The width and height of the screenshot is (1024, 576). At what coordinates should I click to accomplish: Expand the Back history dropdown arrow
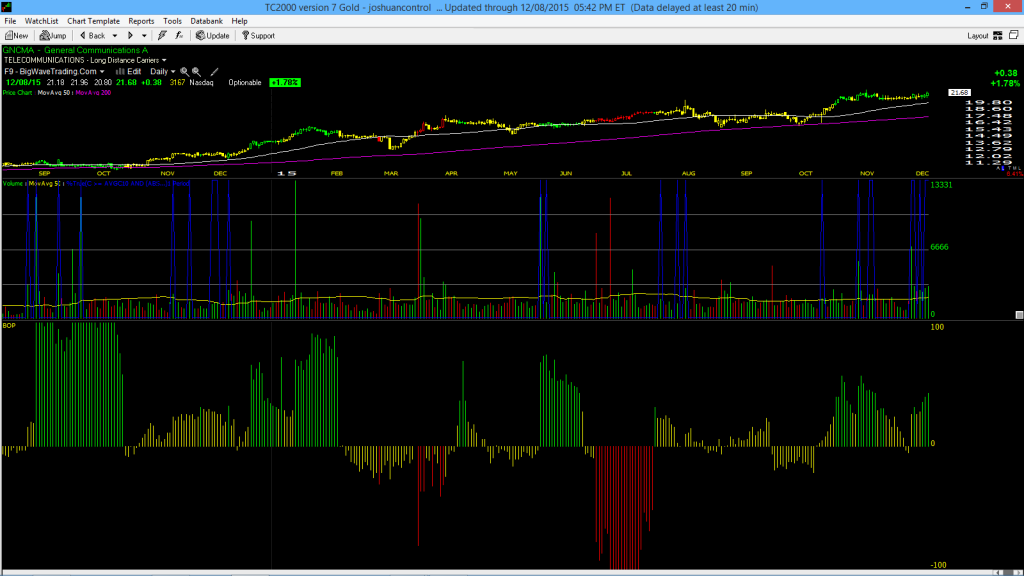tap(115, 36)
